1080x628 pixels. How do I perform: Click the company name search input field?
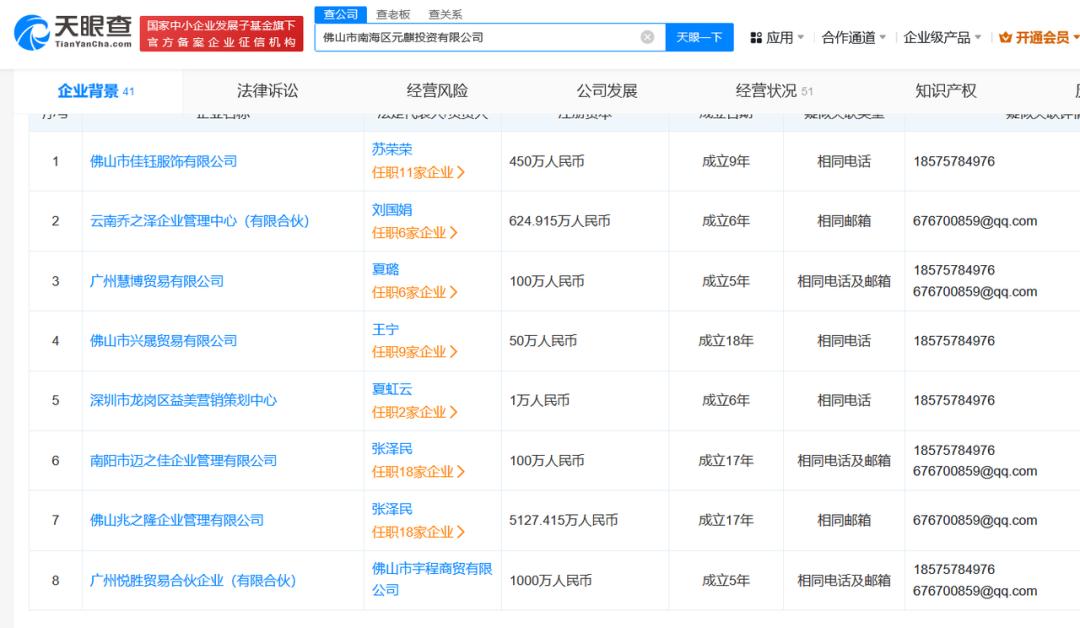point(475,37)
